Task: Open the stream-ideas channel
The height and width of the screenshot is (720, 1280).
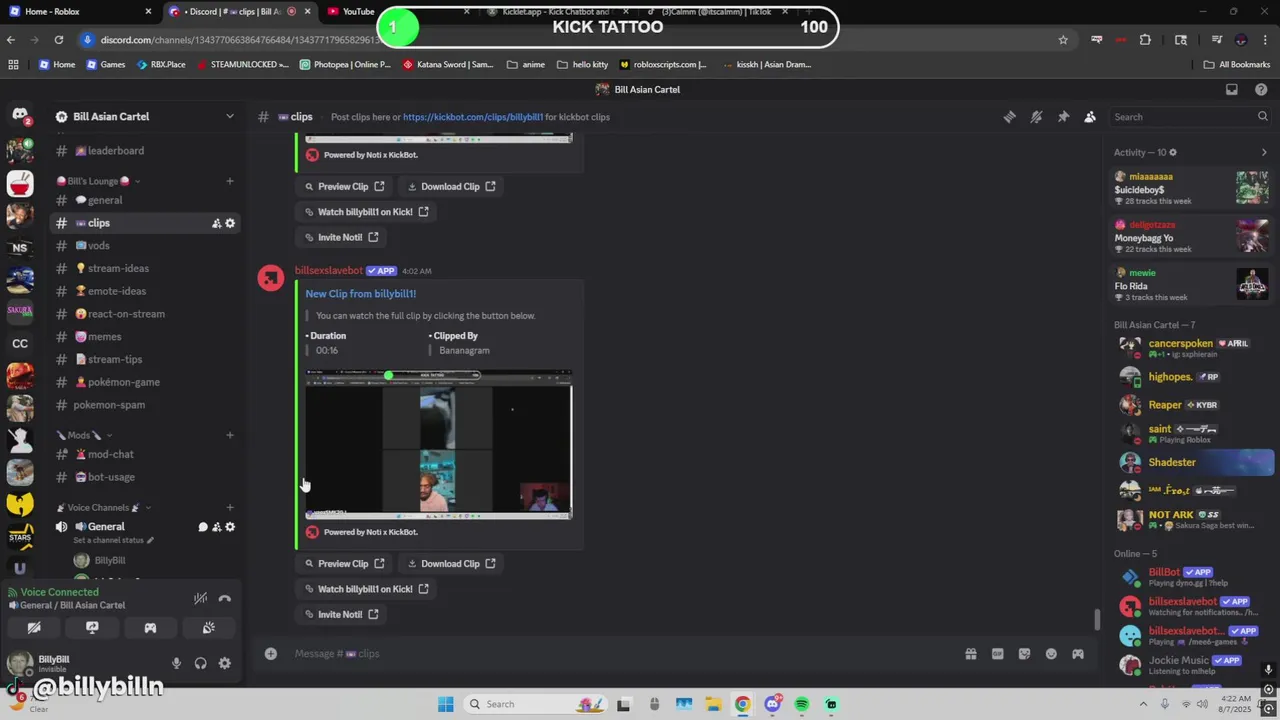Action: 144,268
